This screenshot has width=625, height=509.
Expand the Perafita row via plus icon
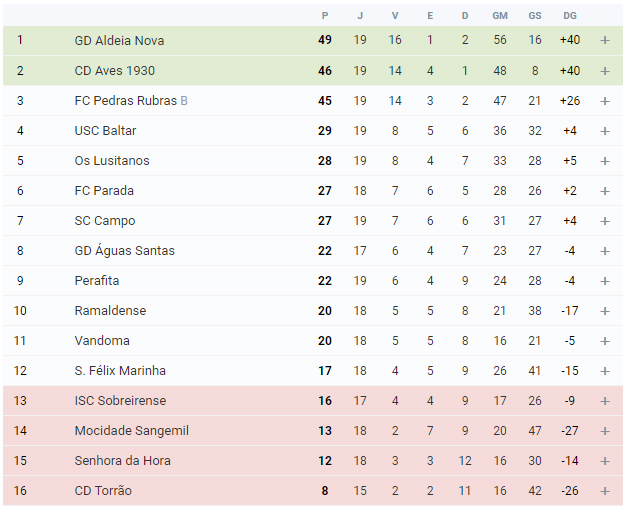point(605,281)
